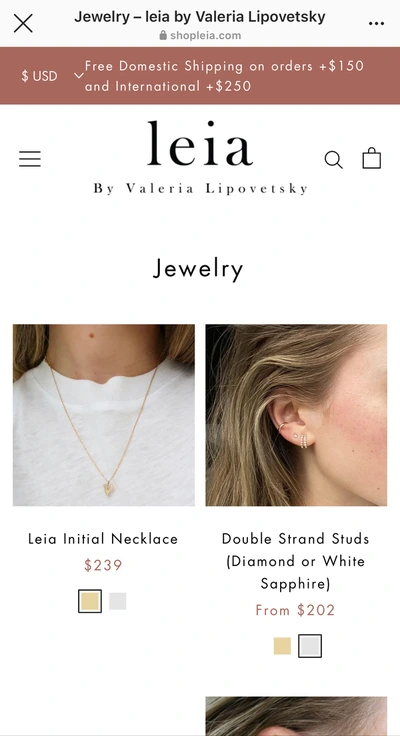The width and height of the screenshot is (400, 736).
Task: Open the hamburger navigation menu
Action: tap(30, 159)
